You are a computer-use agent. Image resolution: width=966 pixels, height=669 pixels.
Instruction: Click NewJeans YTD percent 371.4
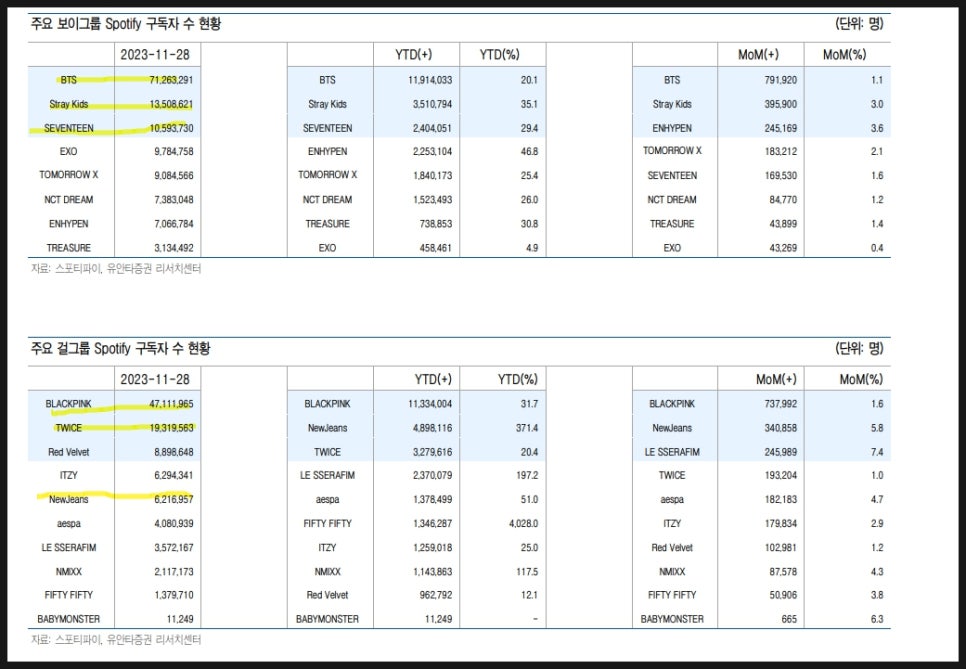coord(527,428)
